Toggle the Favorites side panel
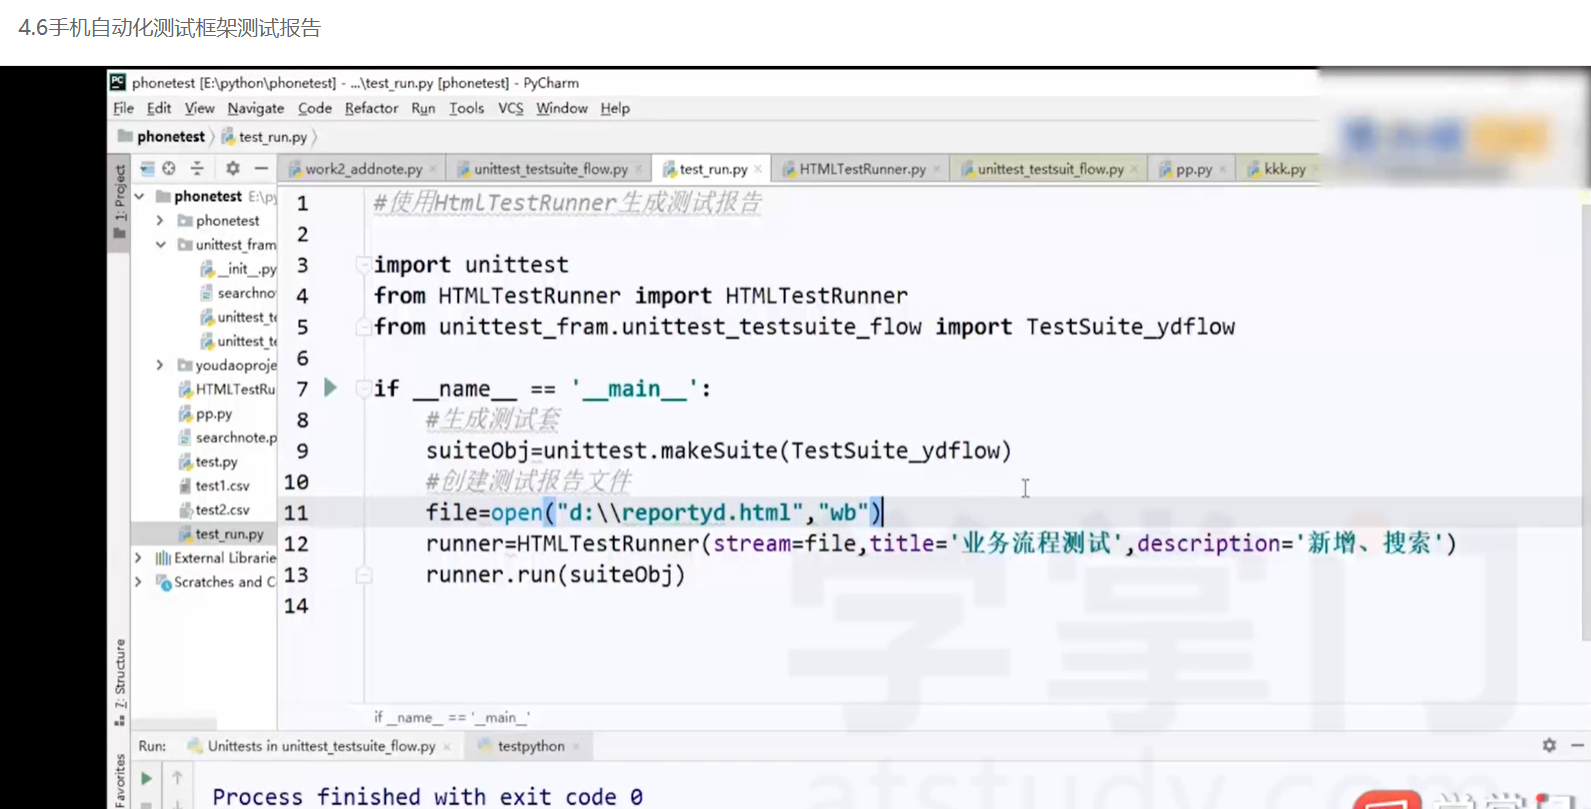The width and height of the screenshot is (1591, 809). pos(120,780)
